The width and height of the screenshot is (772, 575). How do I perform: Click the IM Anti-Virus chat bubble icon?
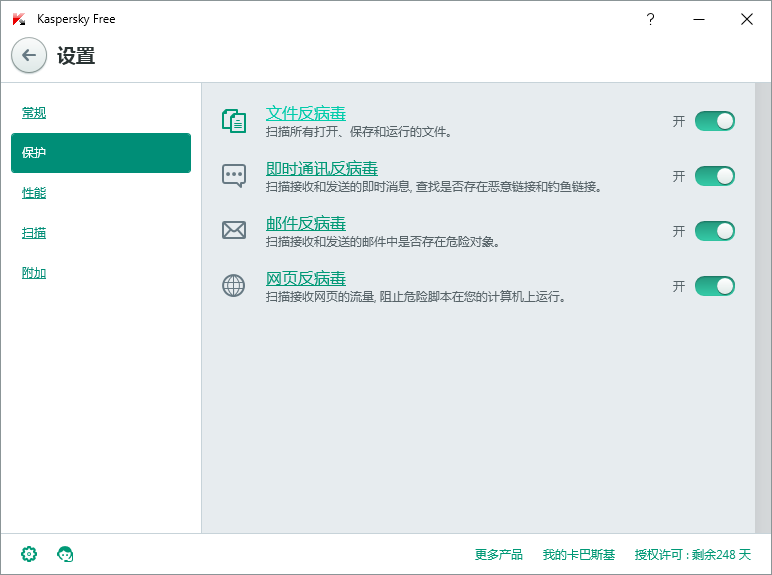(x=233, y=176)
